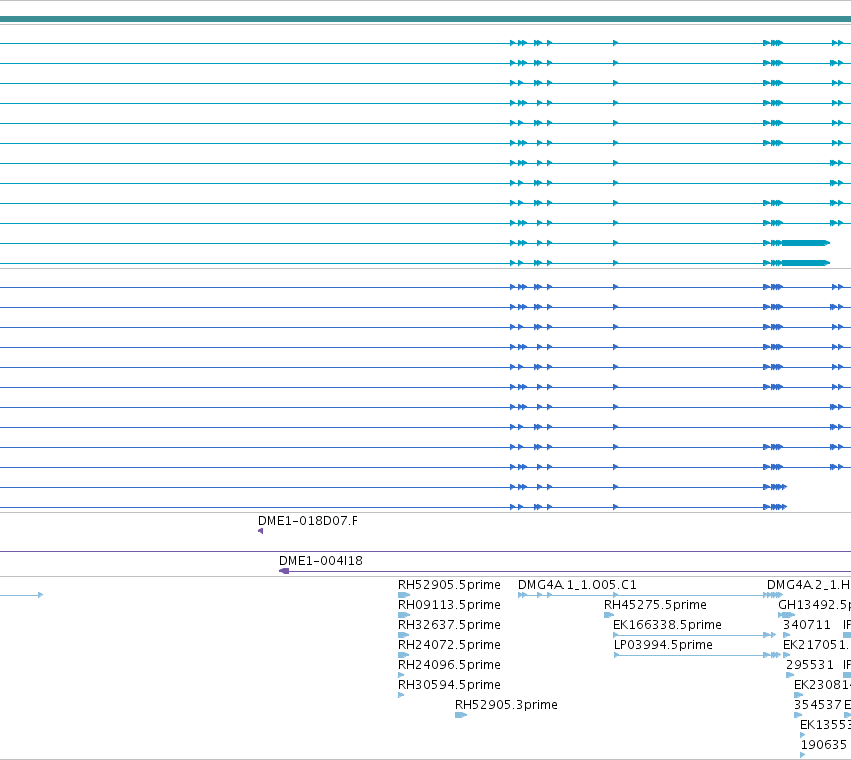The width and height of the screenshot is (851, 760).
Task: Select the RH45275.5prime EST label
Action: [656, 605]
